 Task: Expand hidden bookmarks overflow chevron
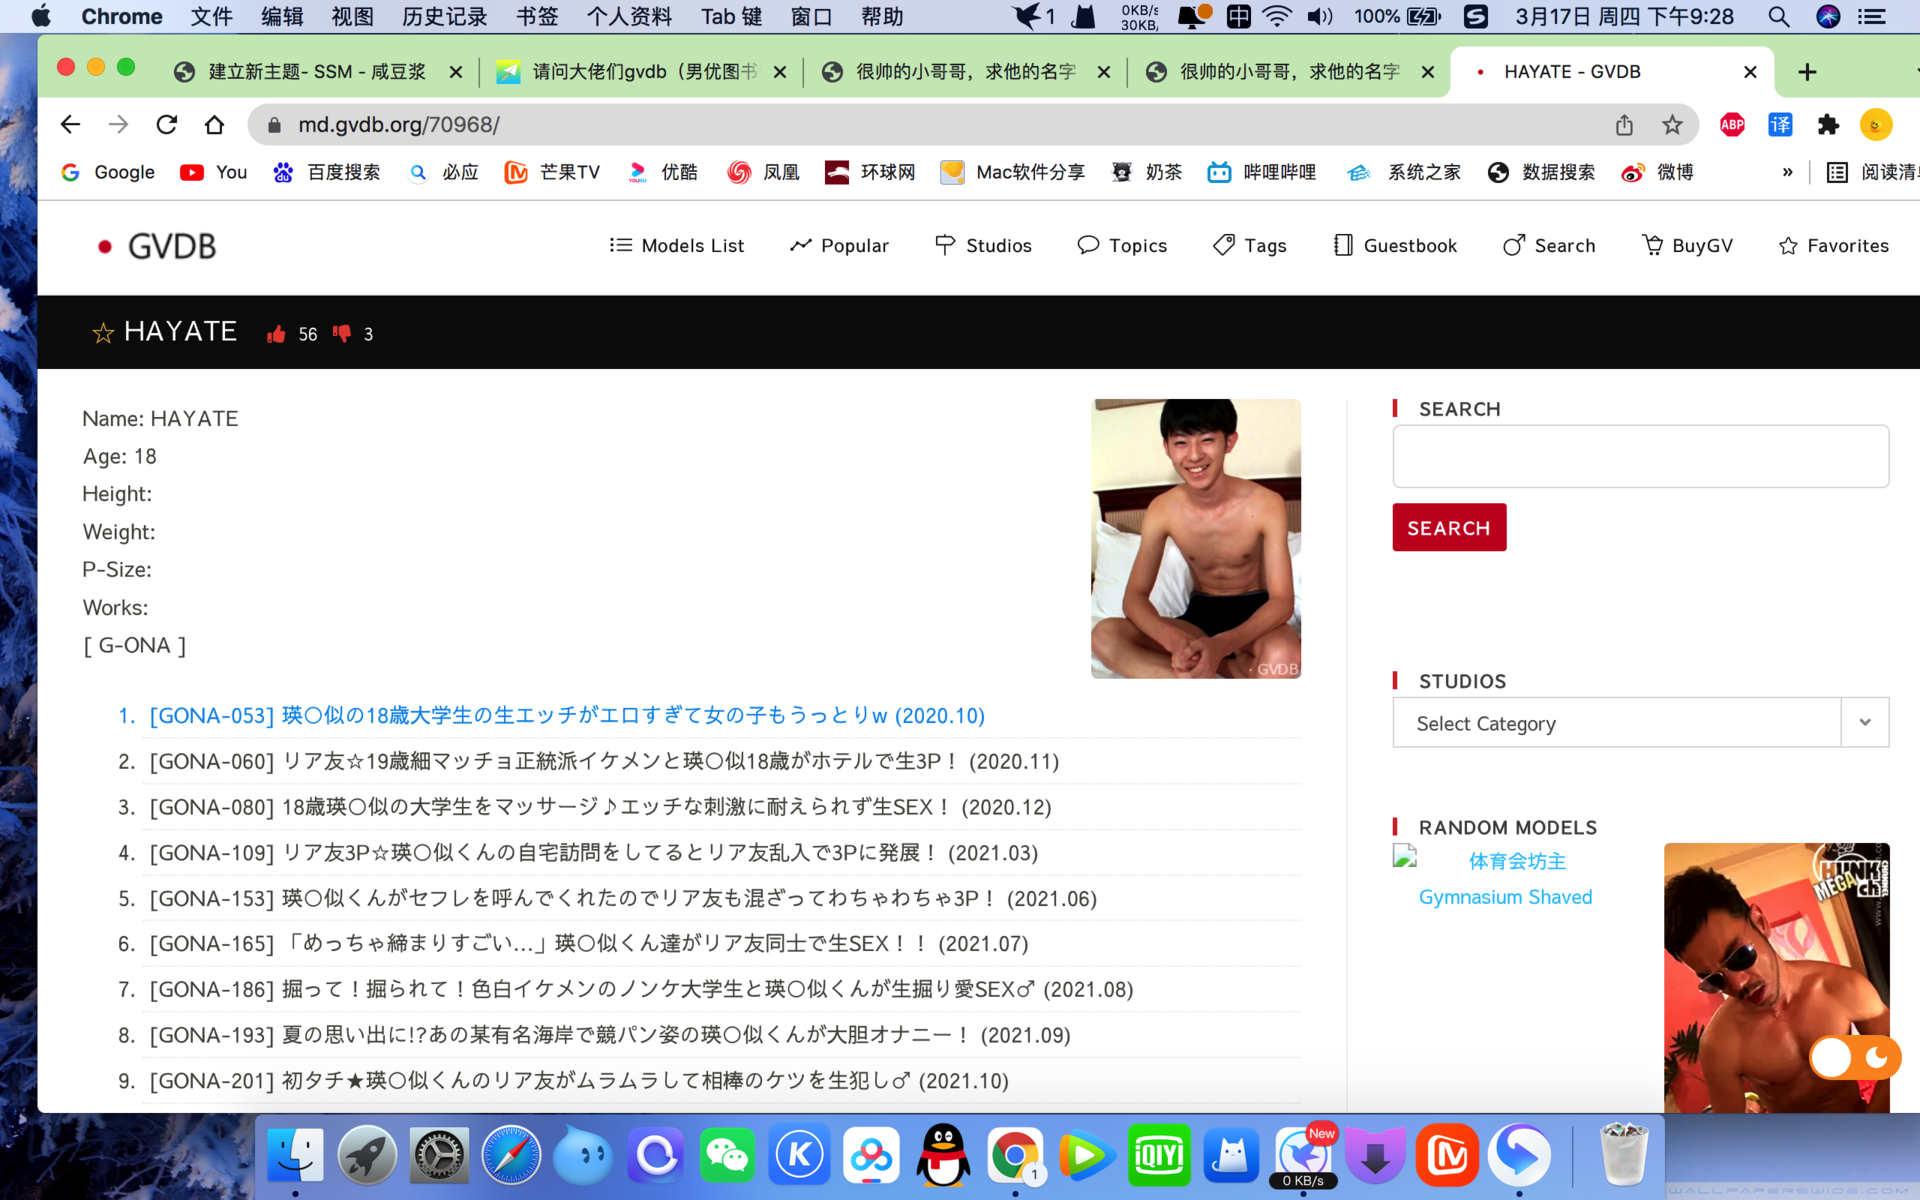1787,172
